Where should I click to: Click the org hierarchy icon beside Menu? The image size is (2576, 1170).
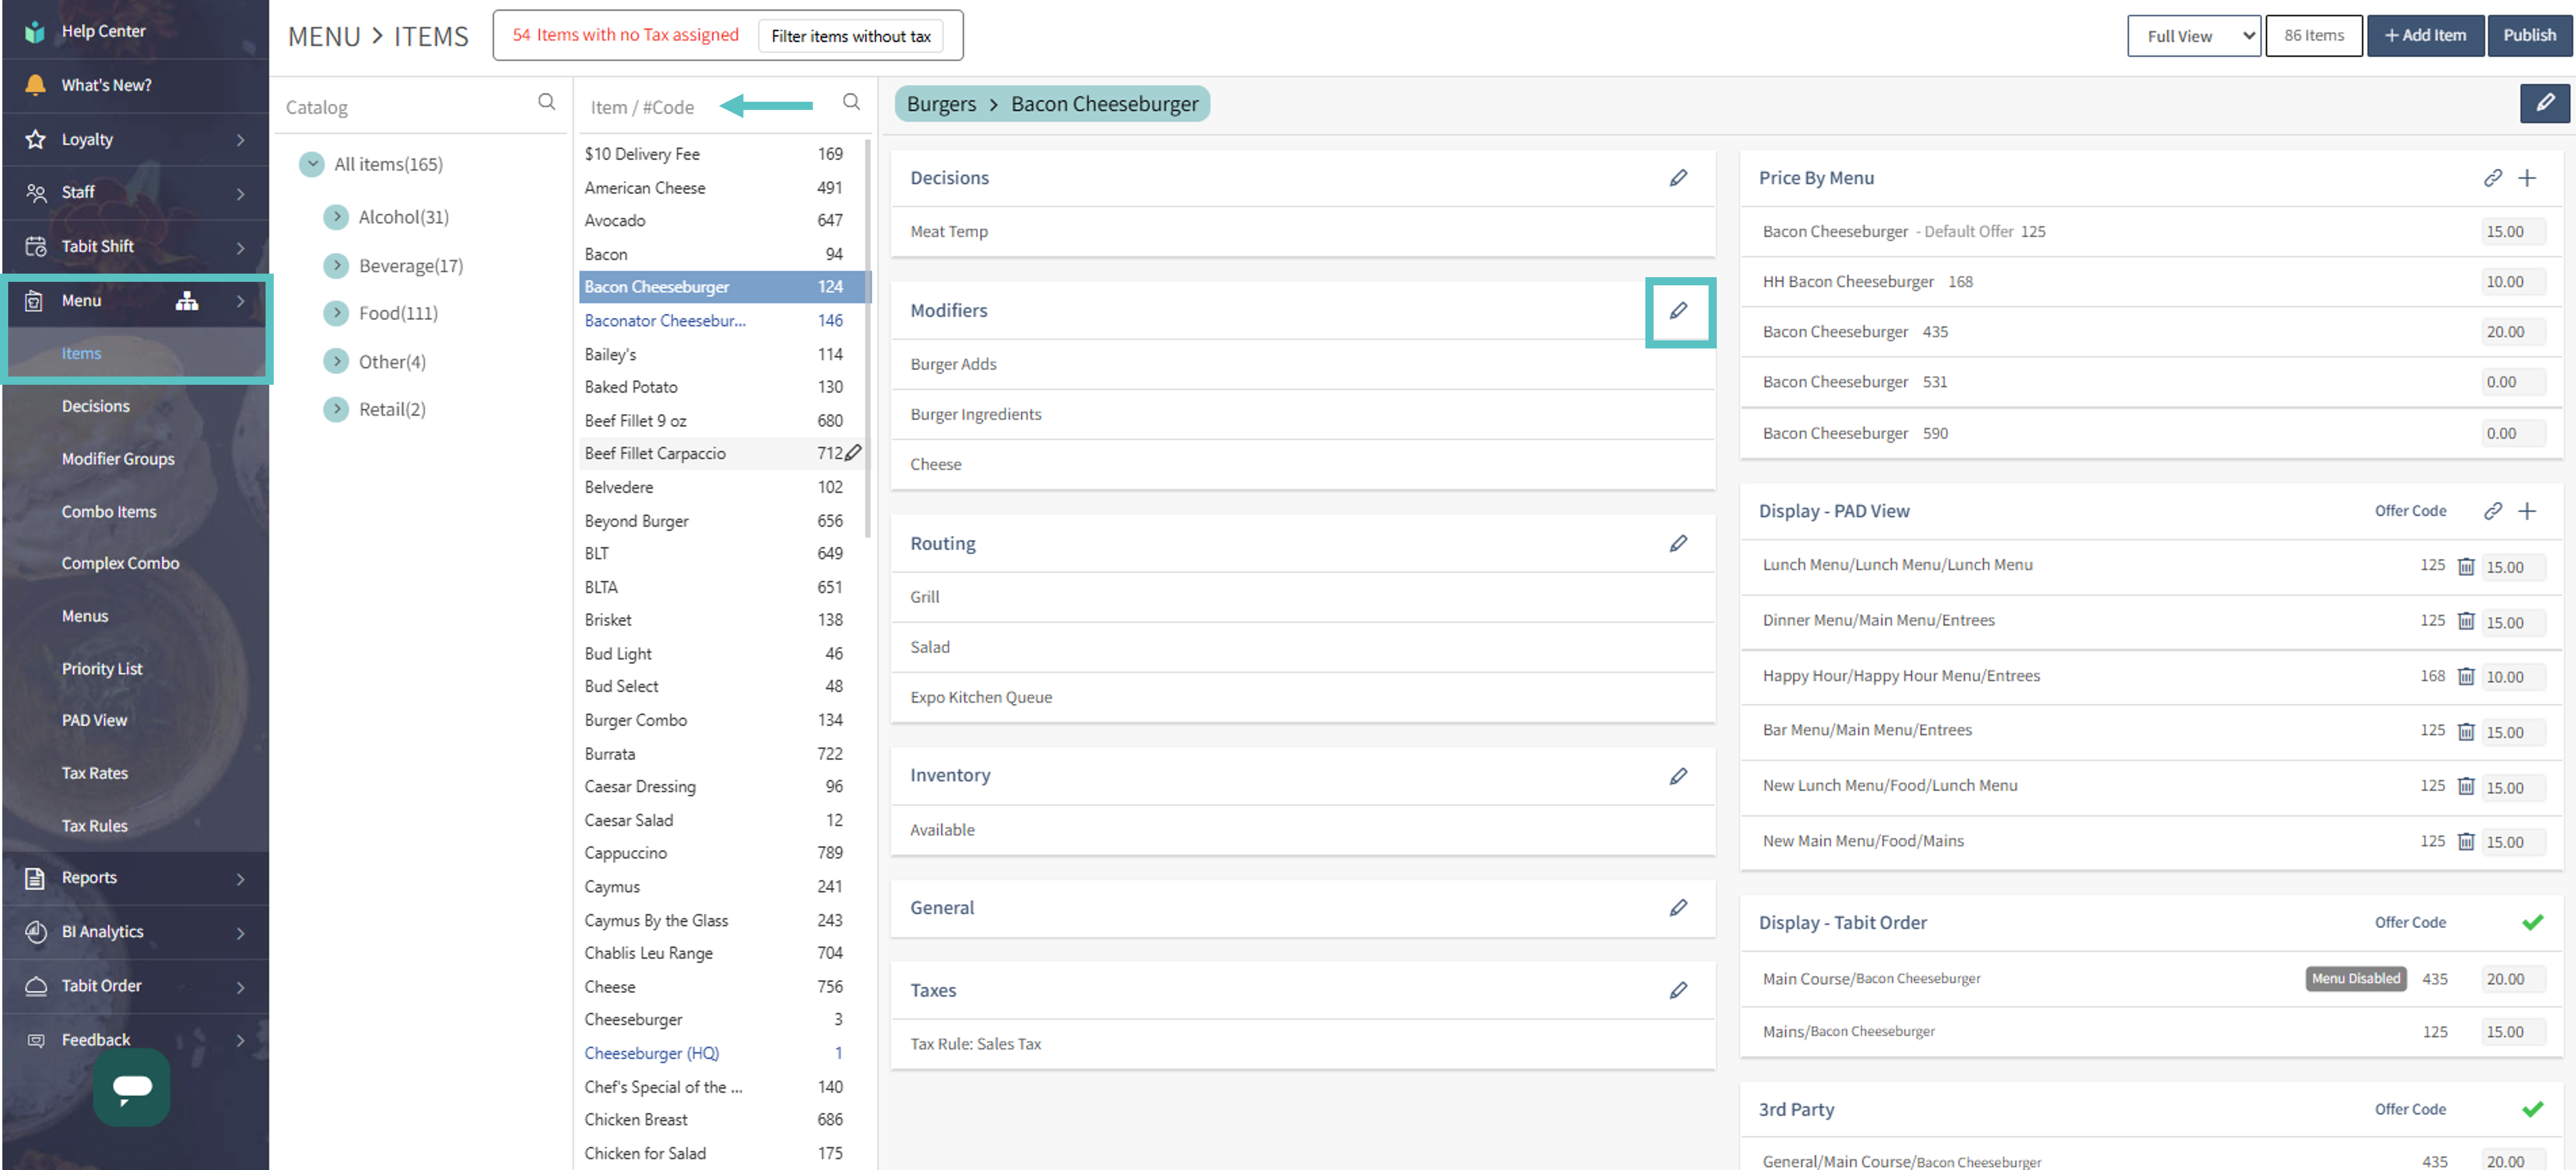click(187, 301)
